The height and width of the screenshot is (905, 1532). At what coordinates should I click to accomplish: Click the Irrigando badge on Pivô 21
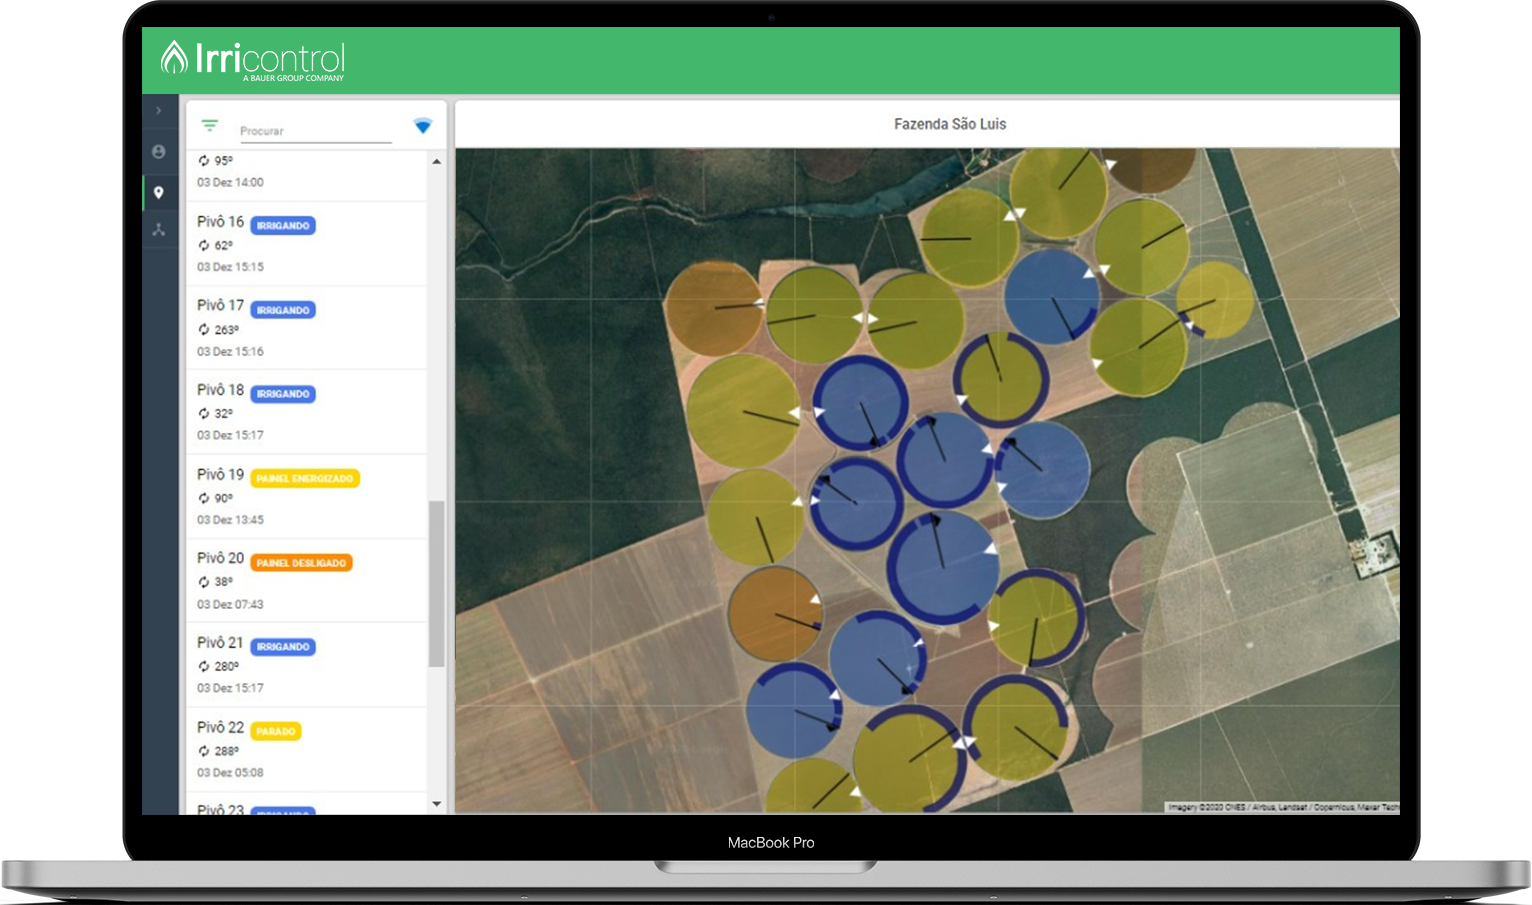coord(283,647)
